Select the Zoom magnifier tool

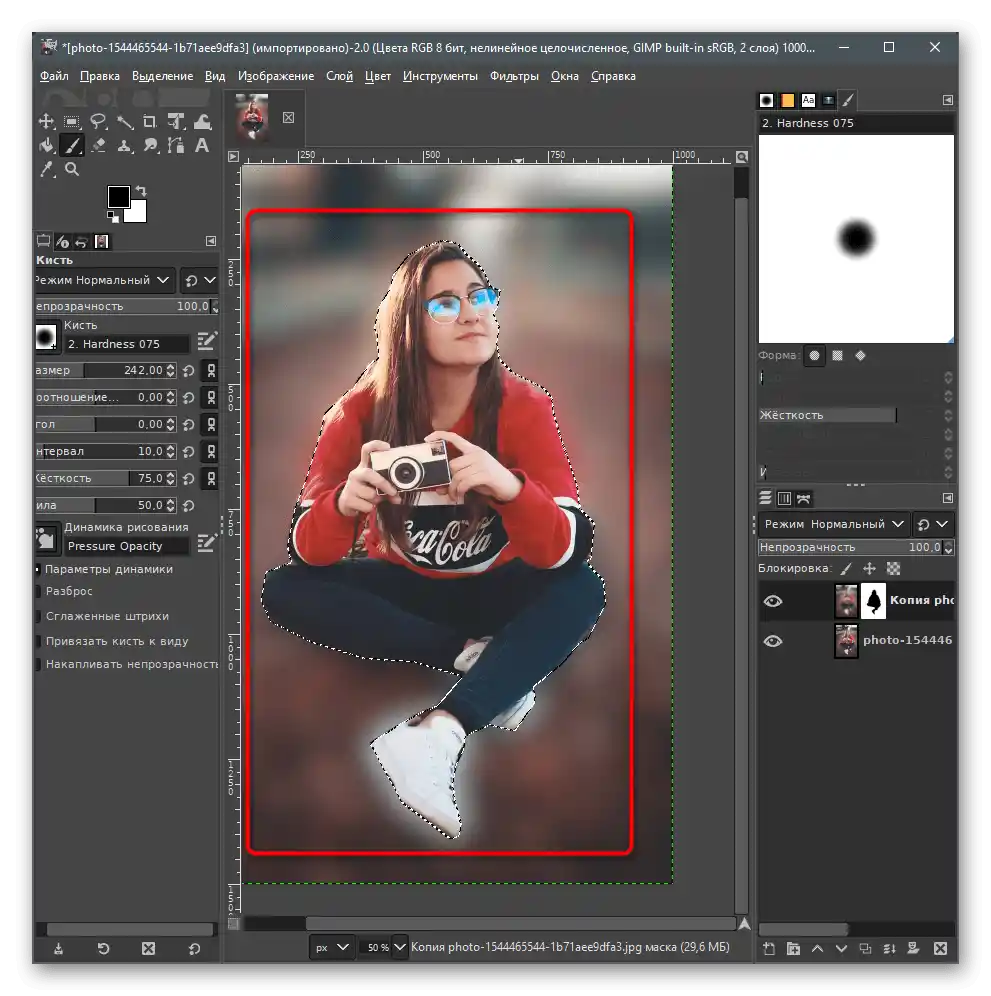coord(72,169)
